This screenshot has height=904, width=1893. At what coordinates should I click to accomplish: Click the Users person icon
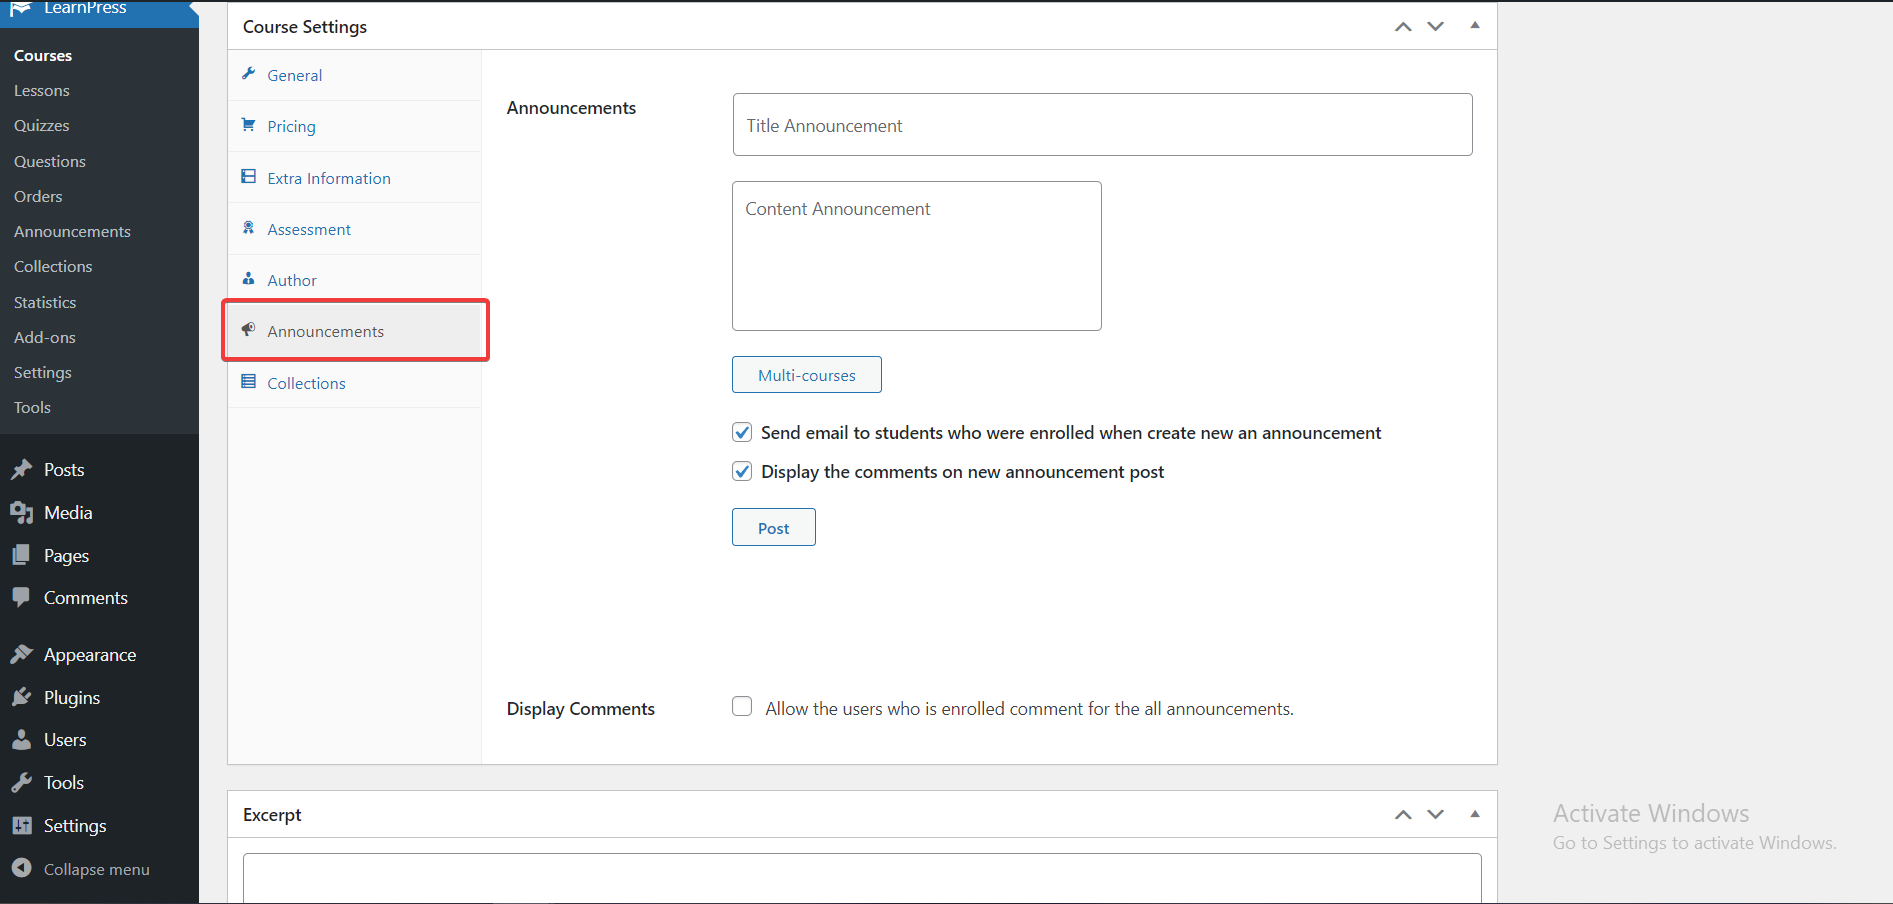click(21, 740)
